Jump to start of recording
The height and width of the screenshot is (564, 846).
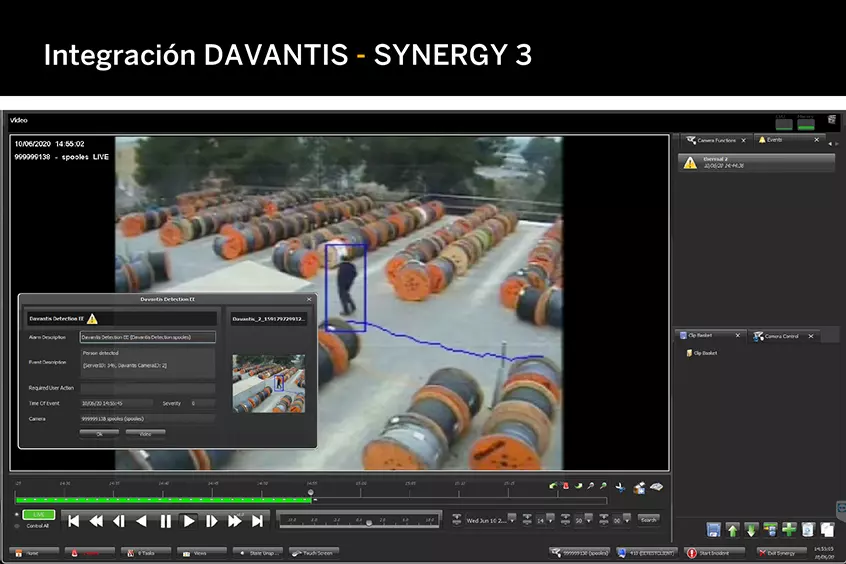(73, 521)
